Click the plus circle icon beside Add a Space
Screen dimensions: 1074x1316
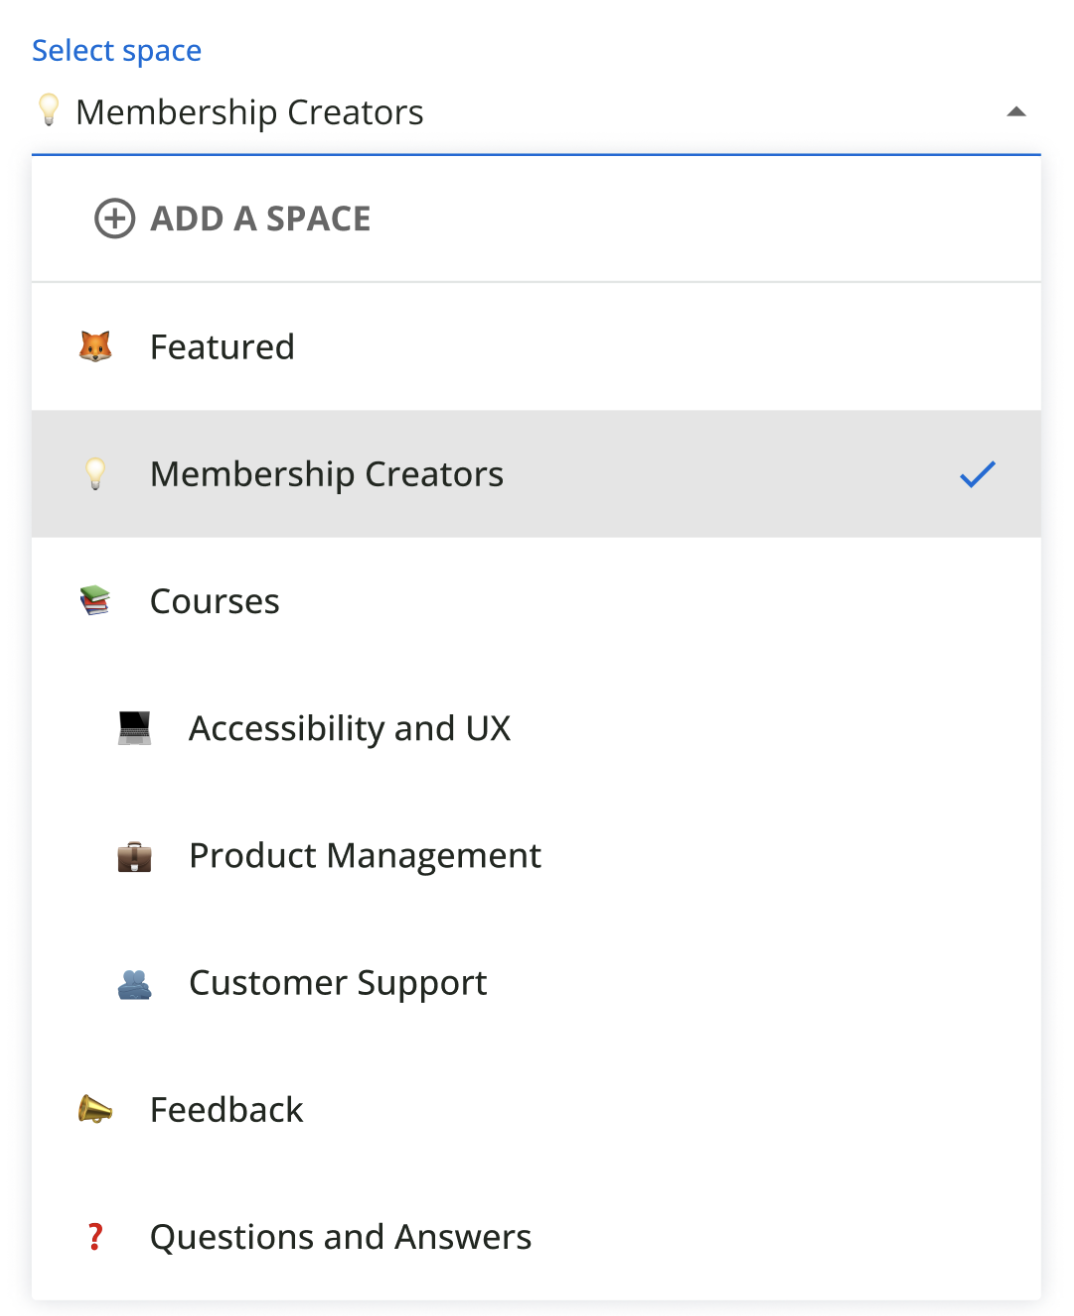click(114, 219)
